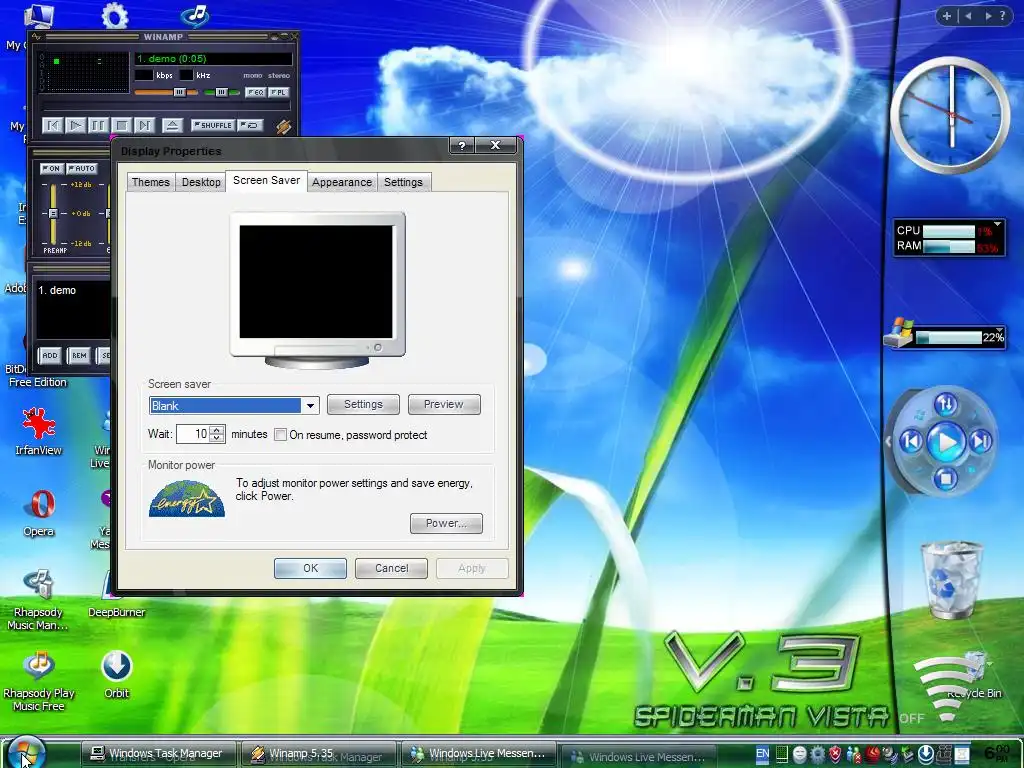Select the Screen Saver tab

coord(266,180)
